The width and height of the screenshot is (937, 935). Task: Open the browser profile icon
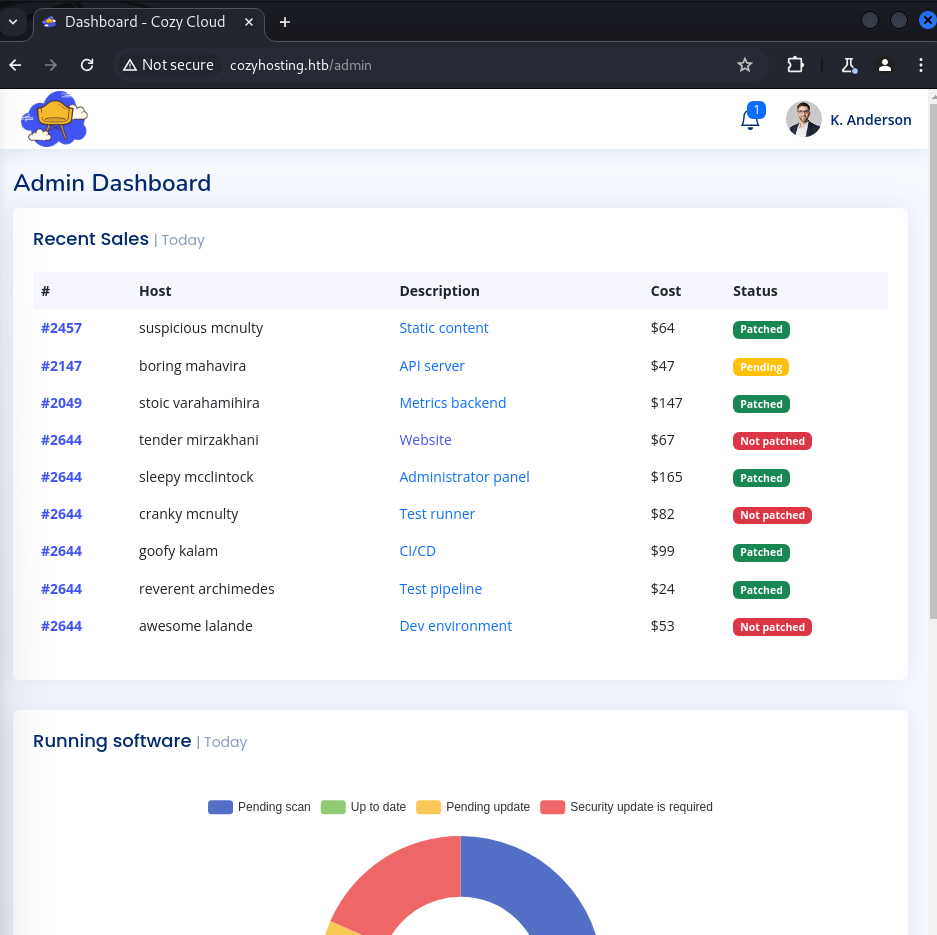pos(885,65)
